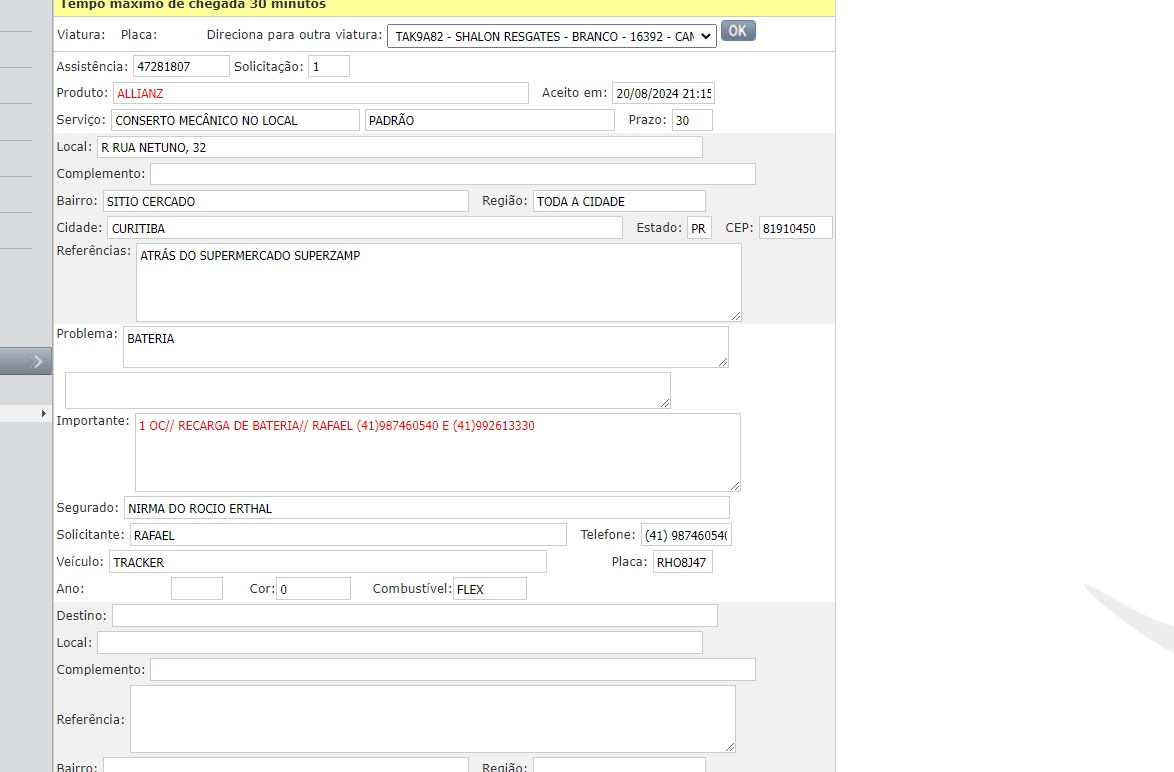Click the Importante text area resize grip
The height and width of the screenshot is (772, 1174).
pyautogui.click(x=735, y=486)
